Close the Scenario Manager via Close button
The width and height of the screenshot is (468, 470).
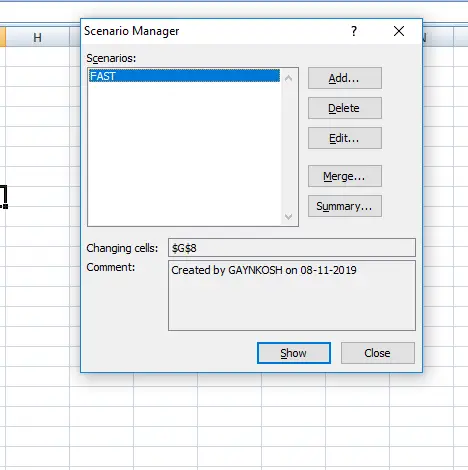coord(378,353)
